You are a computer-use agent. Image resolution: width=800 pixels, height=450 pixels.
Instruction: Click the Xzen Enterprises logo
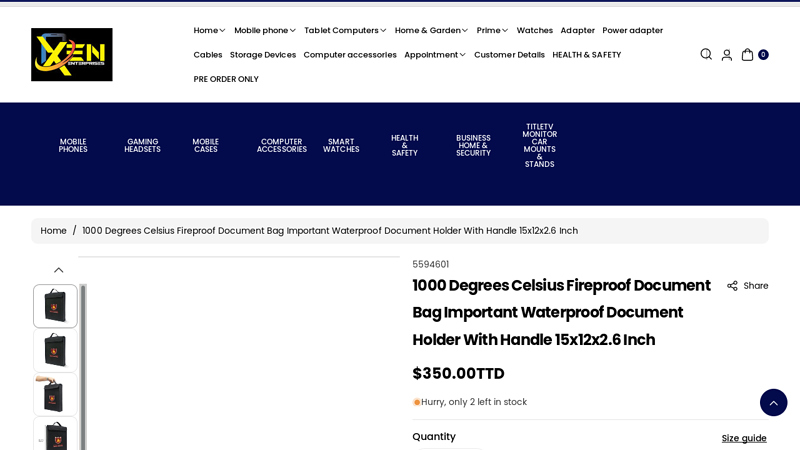click(x=72, y=55)
